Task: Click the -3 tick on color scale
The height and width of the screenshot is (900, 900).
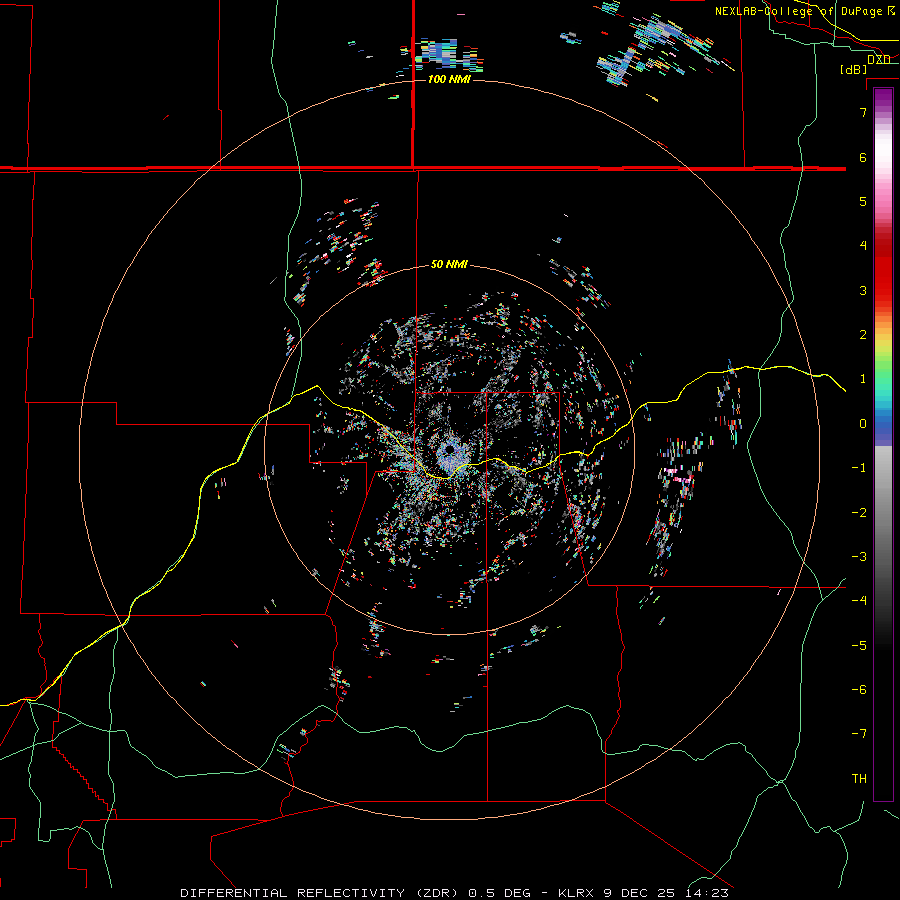Action: [859, 557]
